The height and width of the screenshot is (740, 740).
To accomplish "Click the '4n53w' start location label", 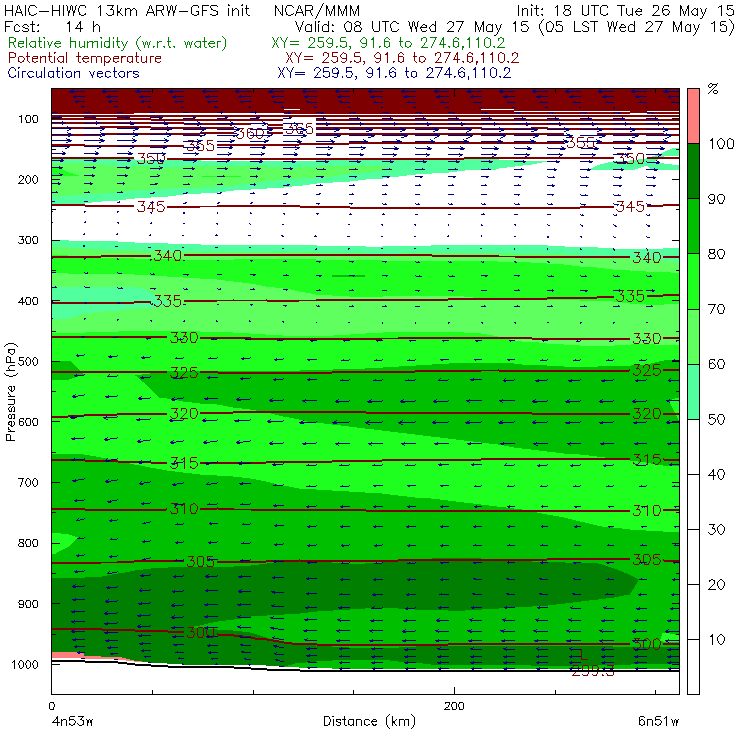I will (x=72, y=721).
